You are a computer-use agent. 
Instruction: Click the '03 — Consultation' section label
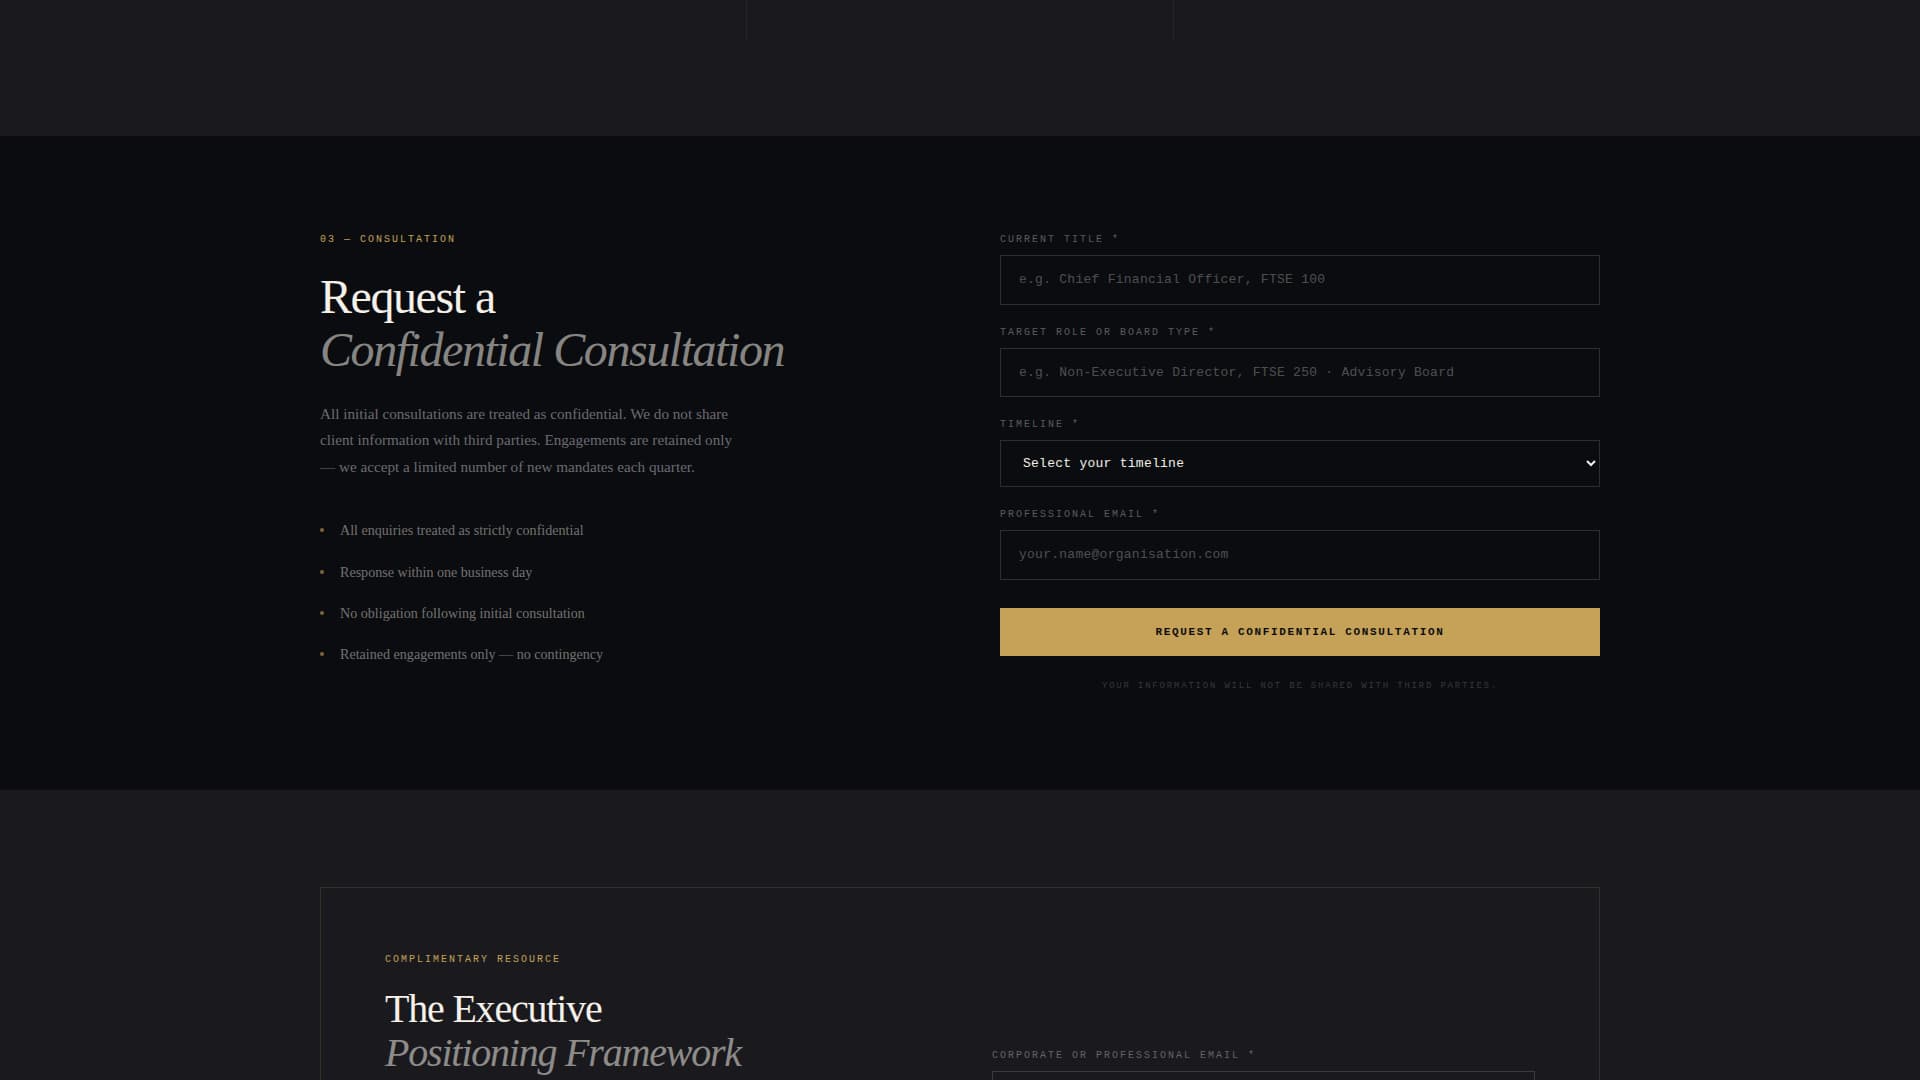click(x=387, y=239)
